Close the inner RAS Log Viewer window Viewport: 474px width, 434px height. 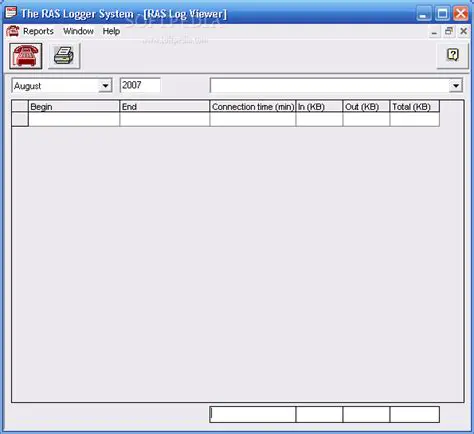tap(463, 32)
